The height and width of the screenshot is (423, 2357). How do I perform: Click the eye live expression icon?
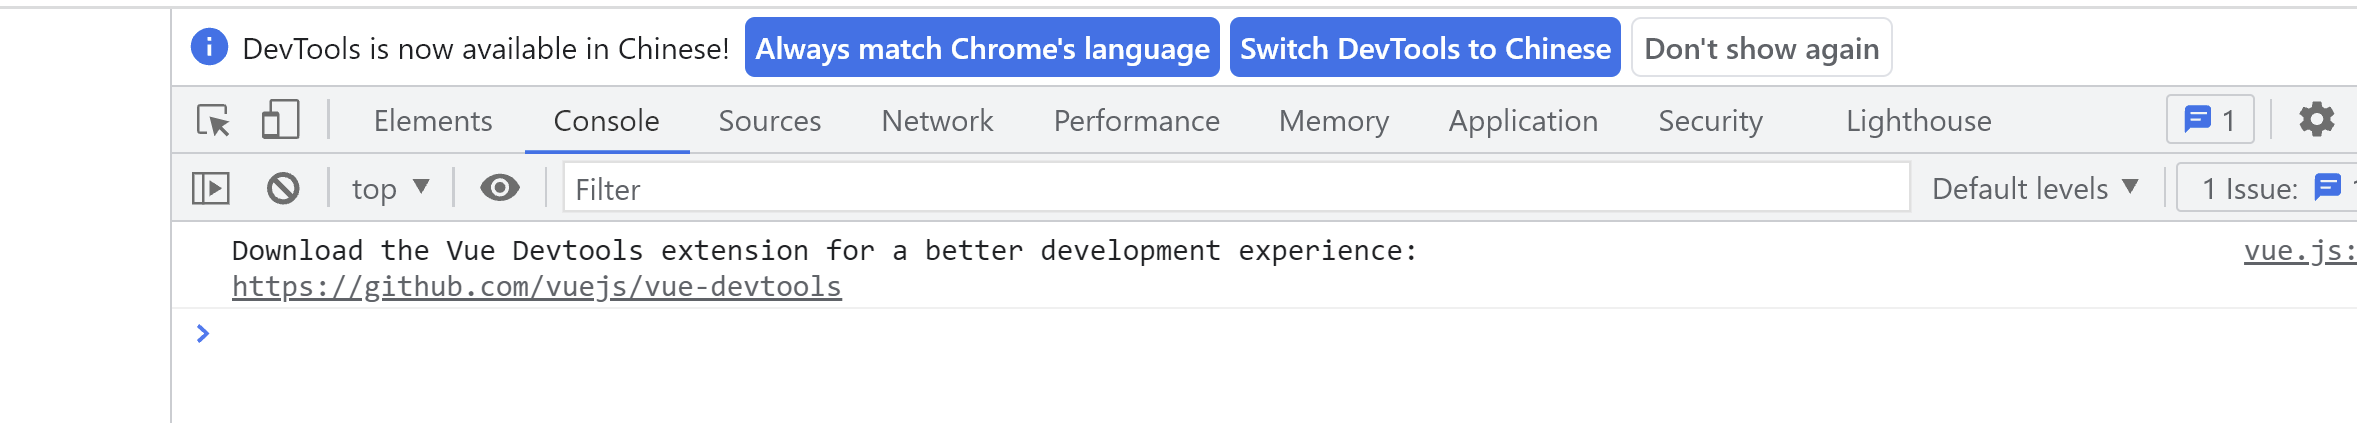499,188
